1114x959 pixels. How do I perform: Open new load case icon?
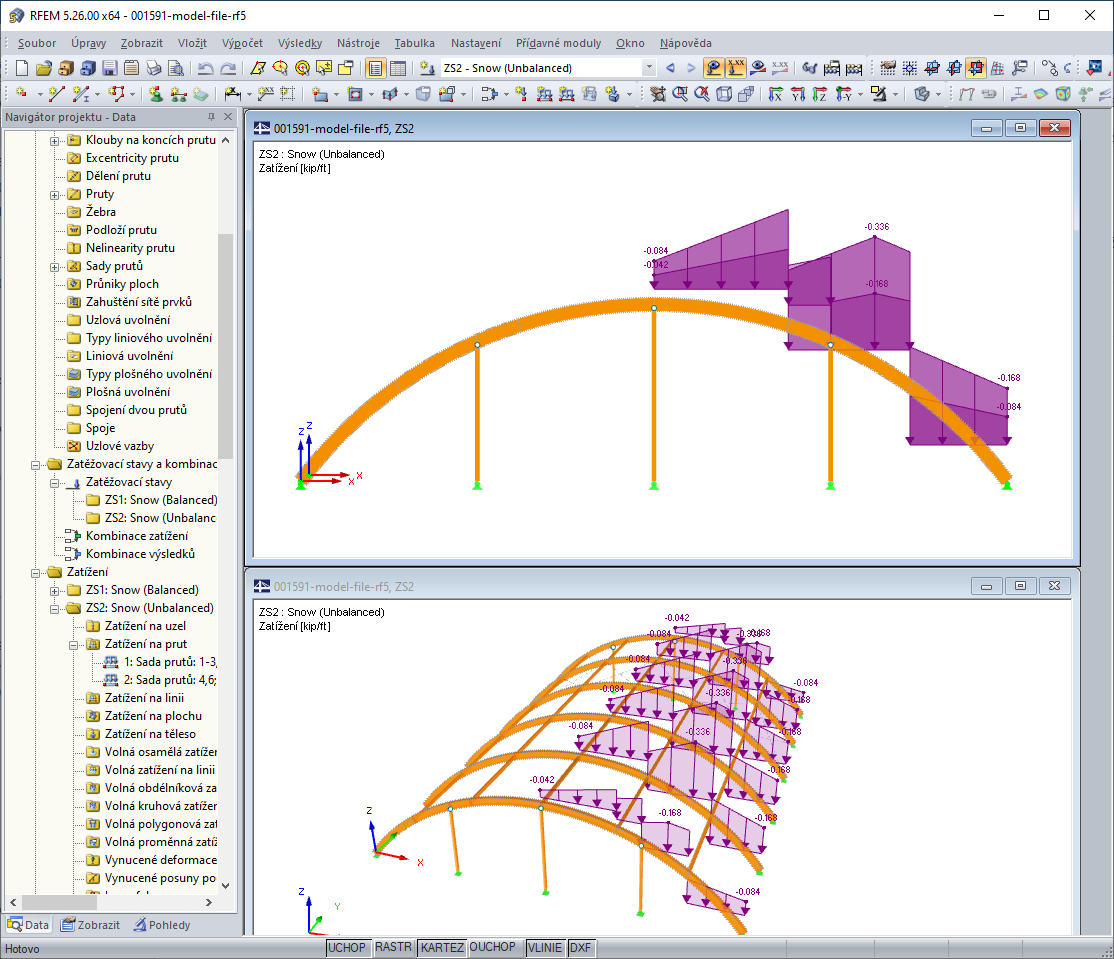point(427,68)
